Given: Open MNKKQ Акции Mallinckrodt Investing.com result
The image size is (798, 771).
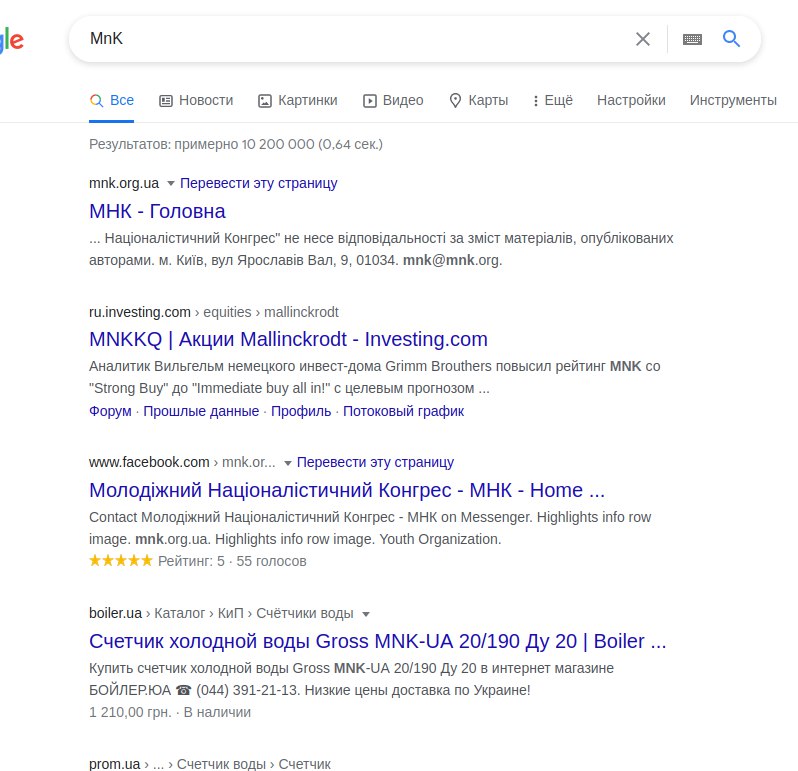Looking at the screenshot, I should 288,339.
